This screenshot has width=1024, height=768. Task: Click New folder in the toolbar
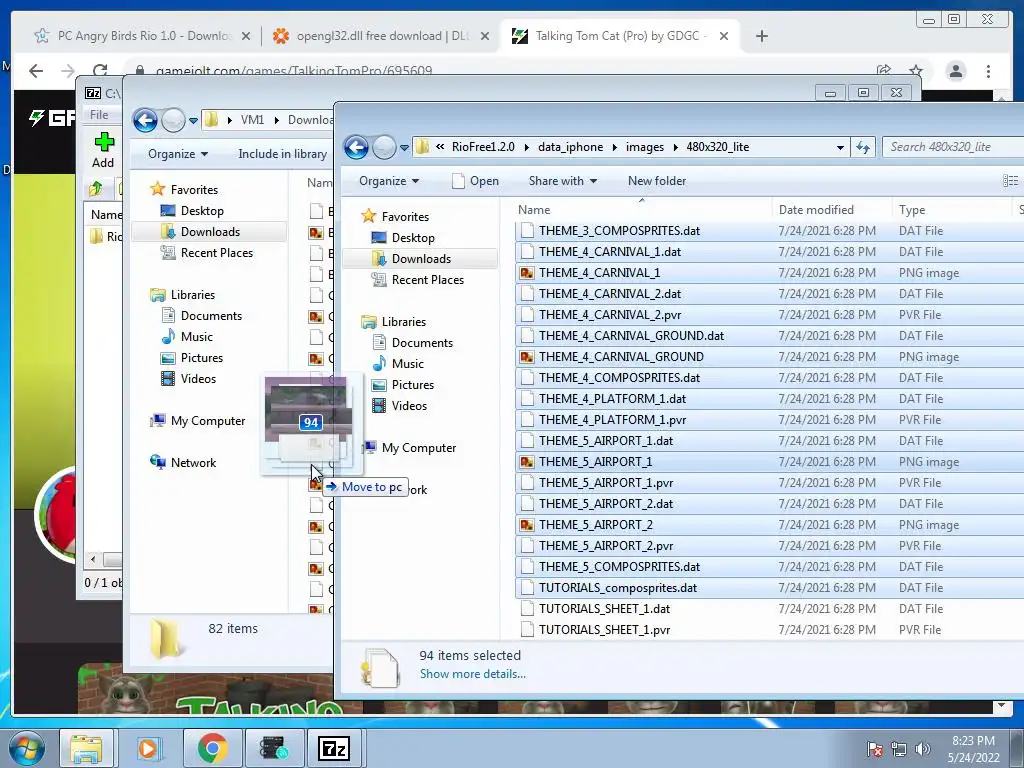656,181
